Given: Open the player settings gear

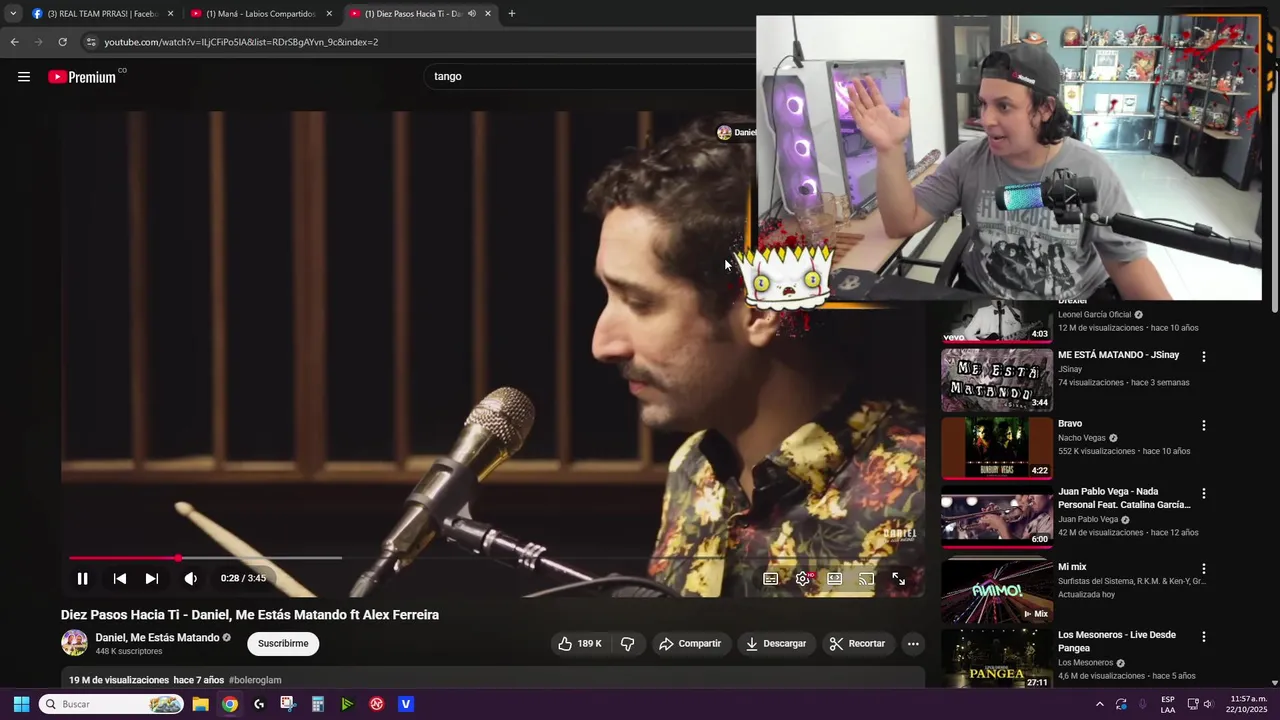Looking at the screenshot, I should [803, 578].
